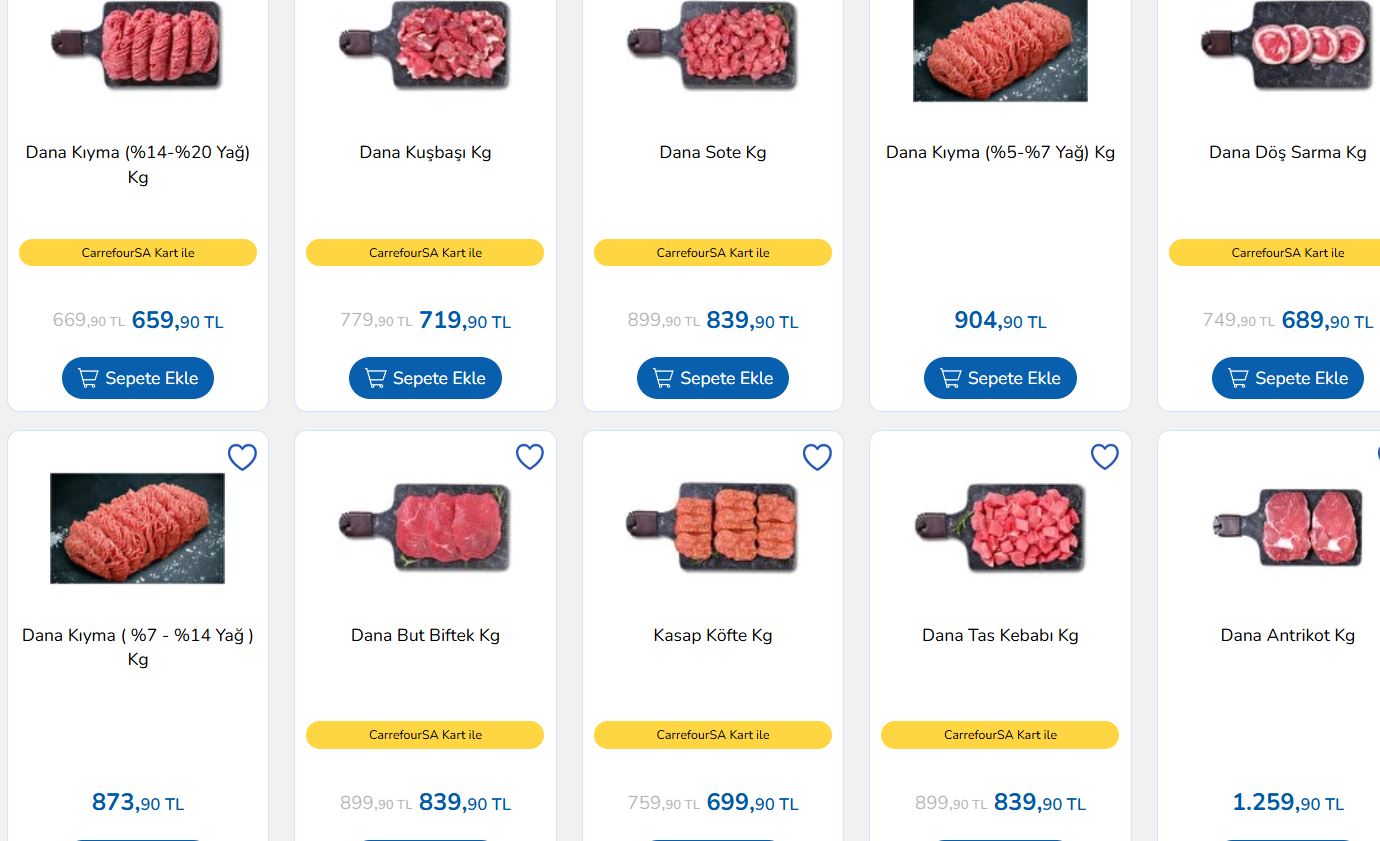Screen dimensions: 1380x841
Task: Add Dana Döş Sarma Kg to the basket
Action: (1288, 378)
